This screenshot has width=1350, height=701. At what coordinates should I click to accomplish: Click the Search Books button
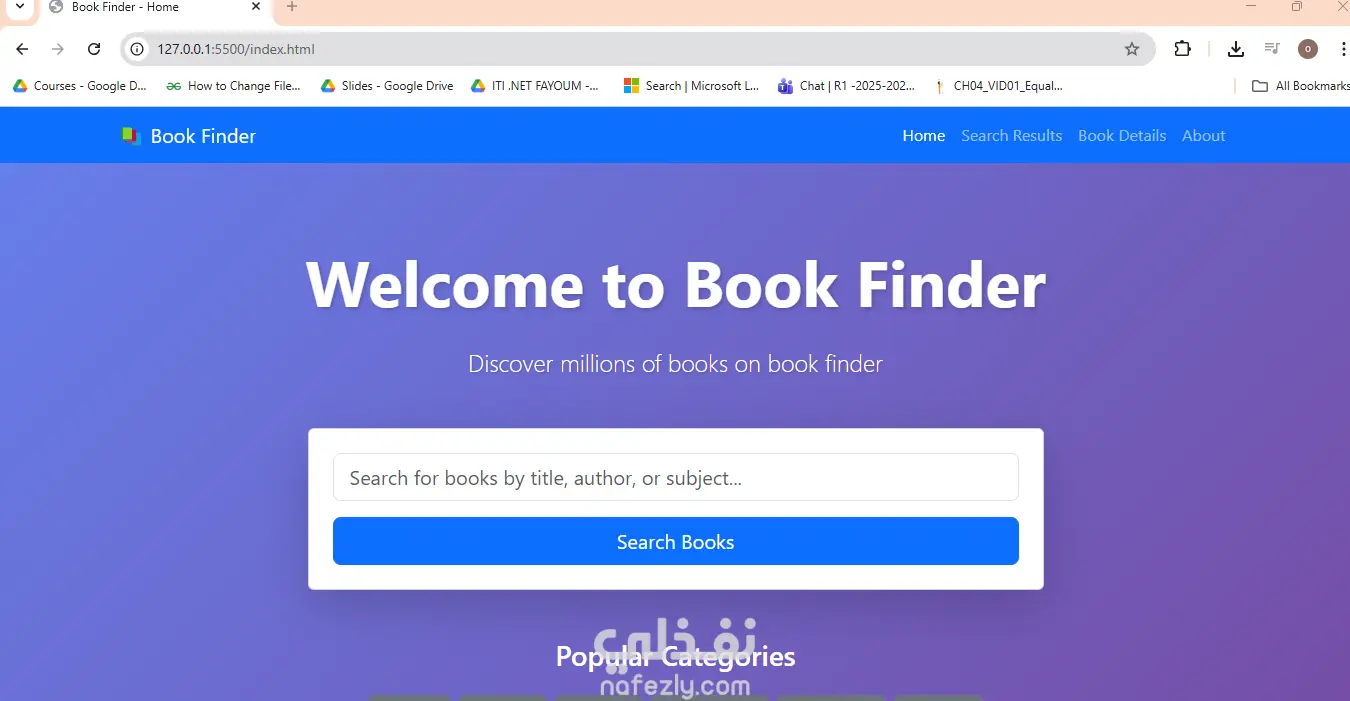[x=676, y=541]
